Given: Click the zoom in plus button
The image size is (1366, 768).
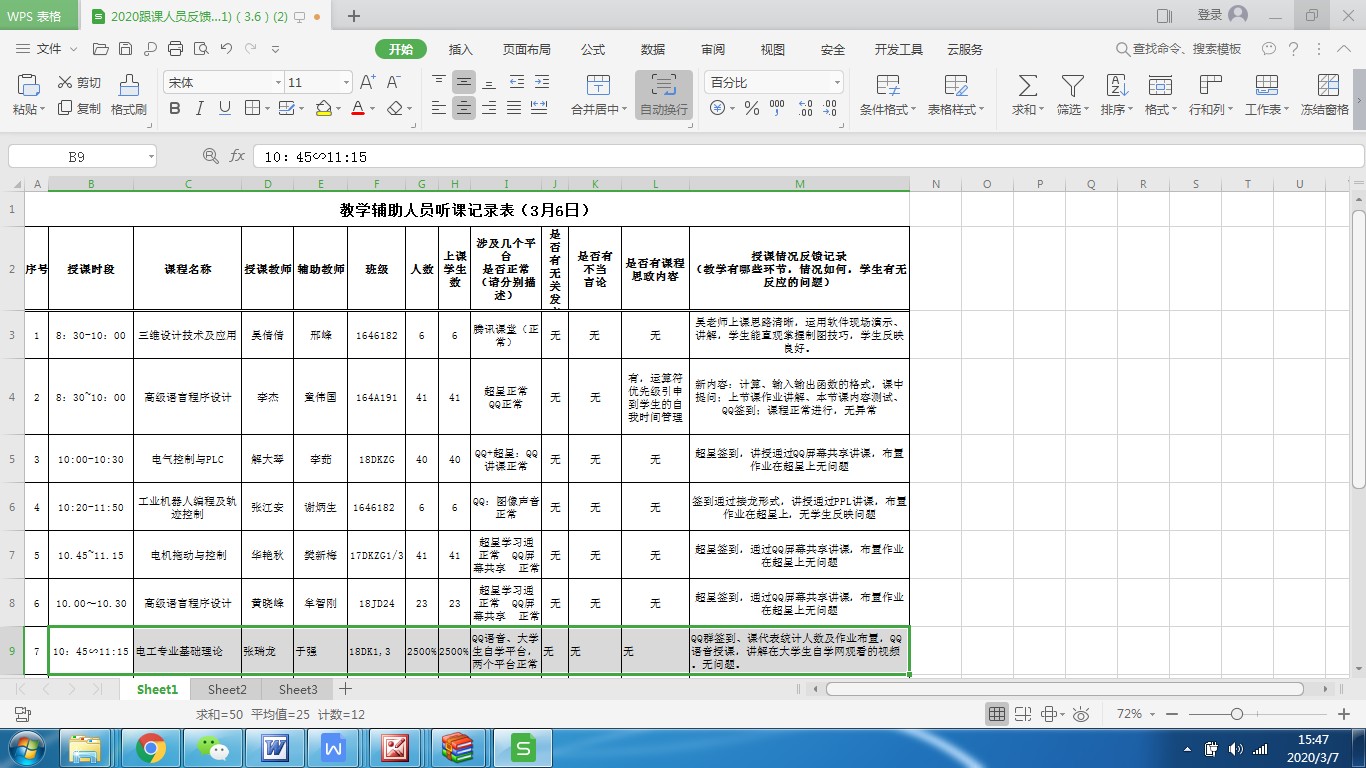Looking at the screenshot, I should point(1344,714).
